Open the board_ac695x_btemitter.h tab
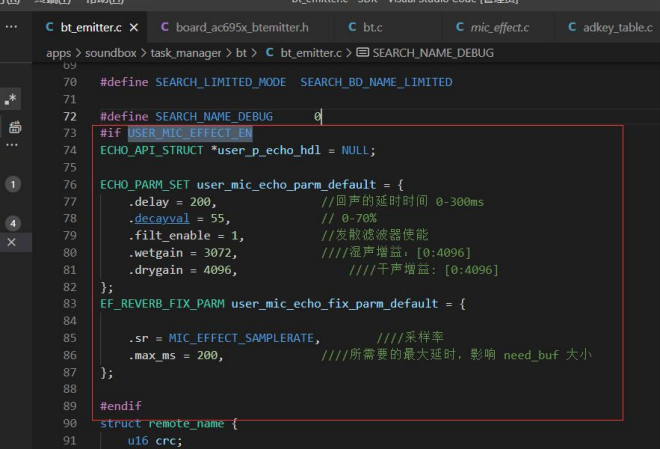 242,28
